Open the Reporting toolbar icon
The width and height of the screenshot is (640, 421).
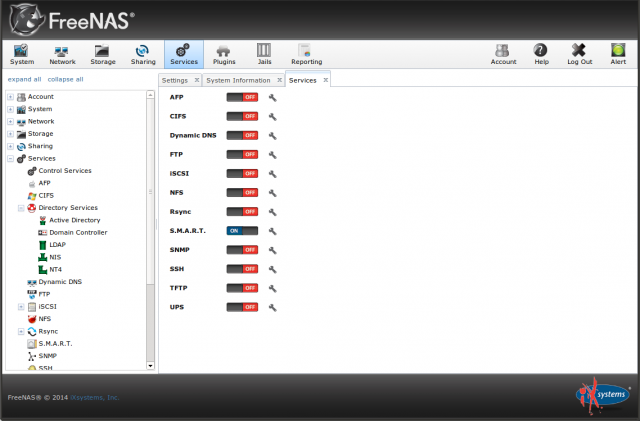coord(307,54)
